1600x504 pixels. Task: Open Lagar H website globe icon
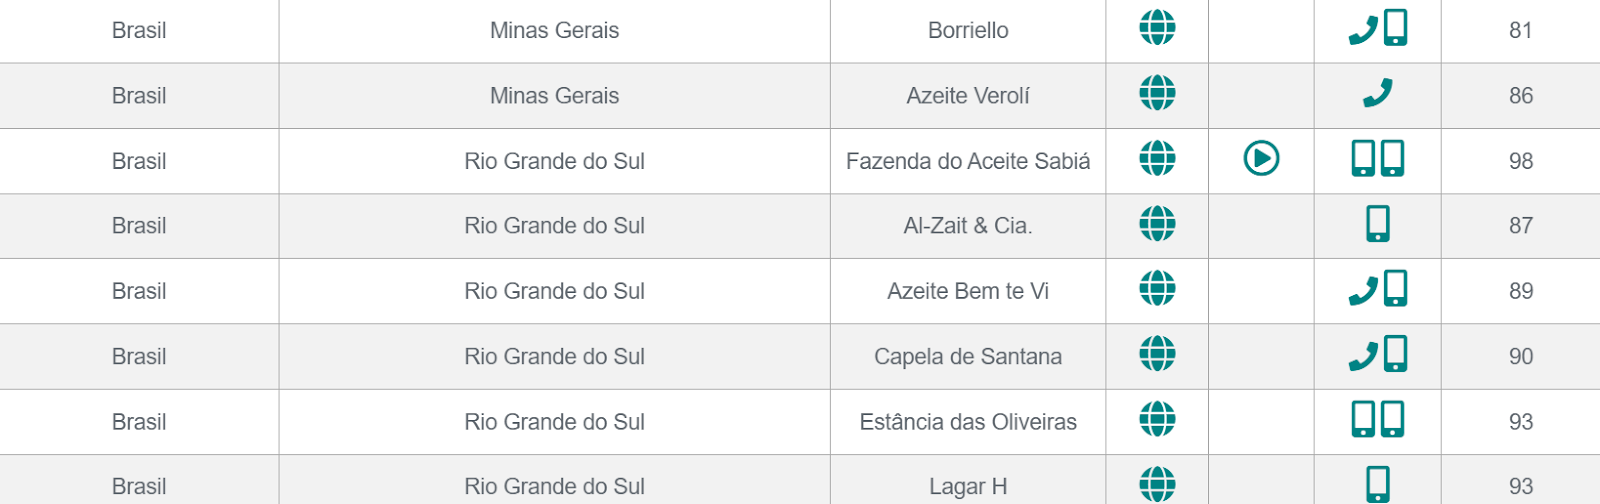point(1157,484)
